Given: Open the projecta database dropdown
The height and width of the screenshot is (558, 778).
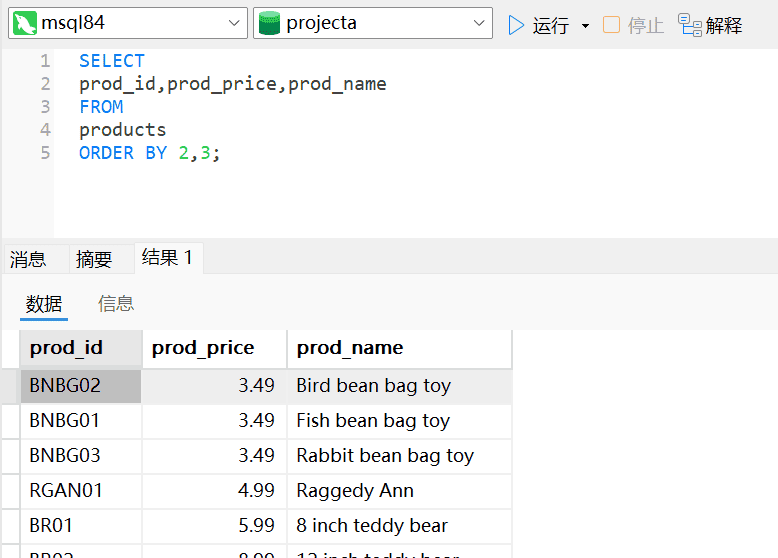Looking at the screenshot, I should tap(480, 23).
